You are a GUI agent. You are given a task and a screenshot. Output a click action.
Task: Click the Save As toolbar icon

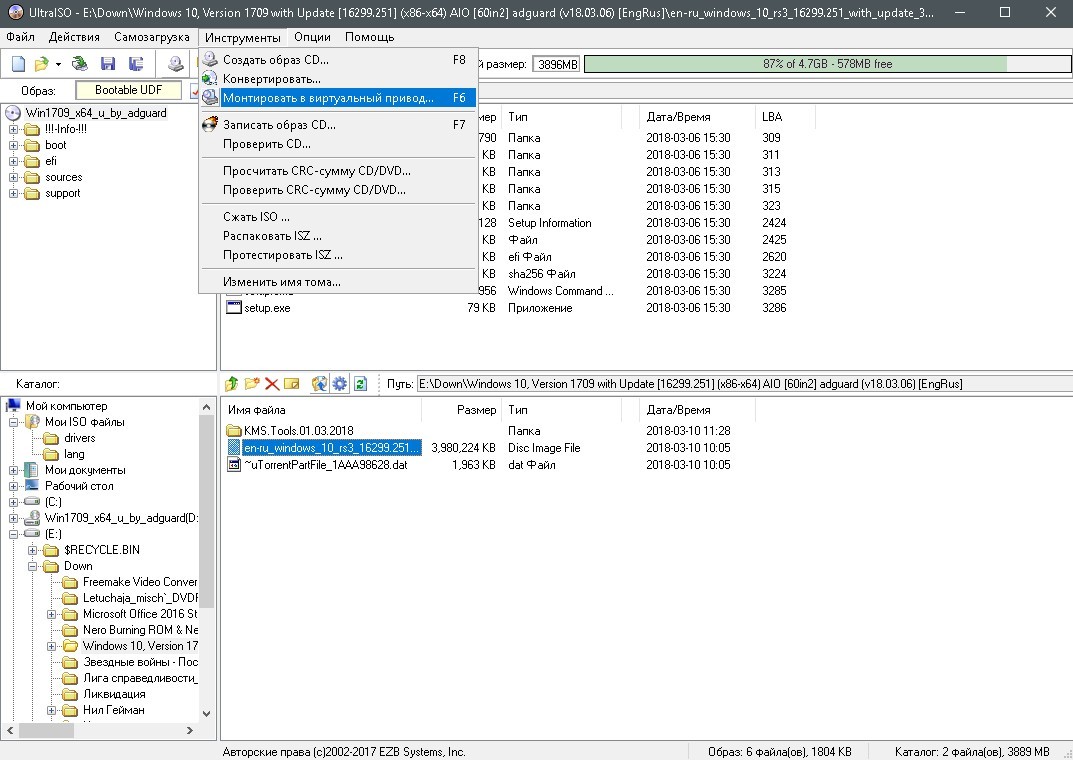pyautogui.click(x=136, y=64)
